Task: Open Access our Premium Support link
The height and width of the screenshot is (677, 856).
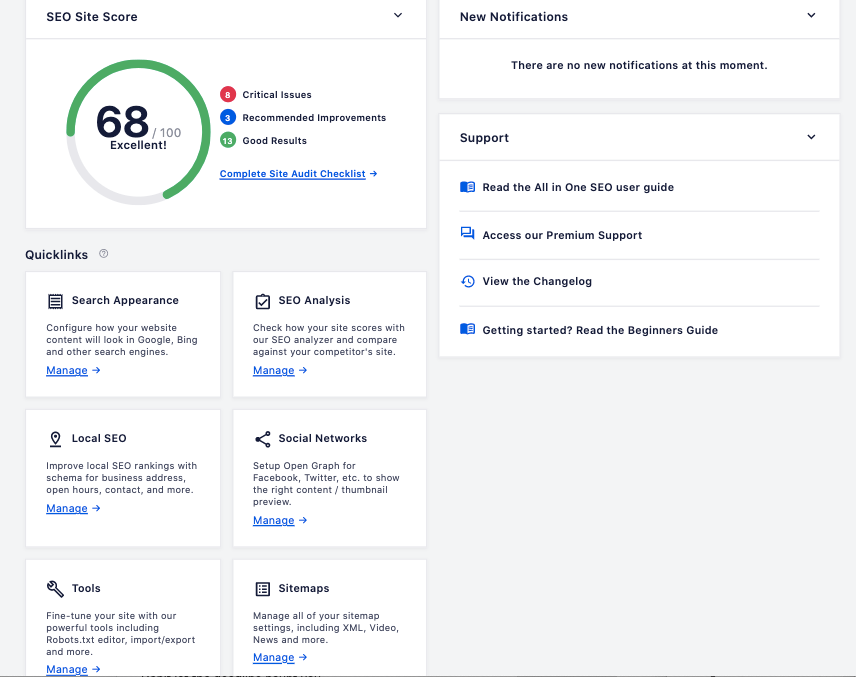Action: [562, 235]
